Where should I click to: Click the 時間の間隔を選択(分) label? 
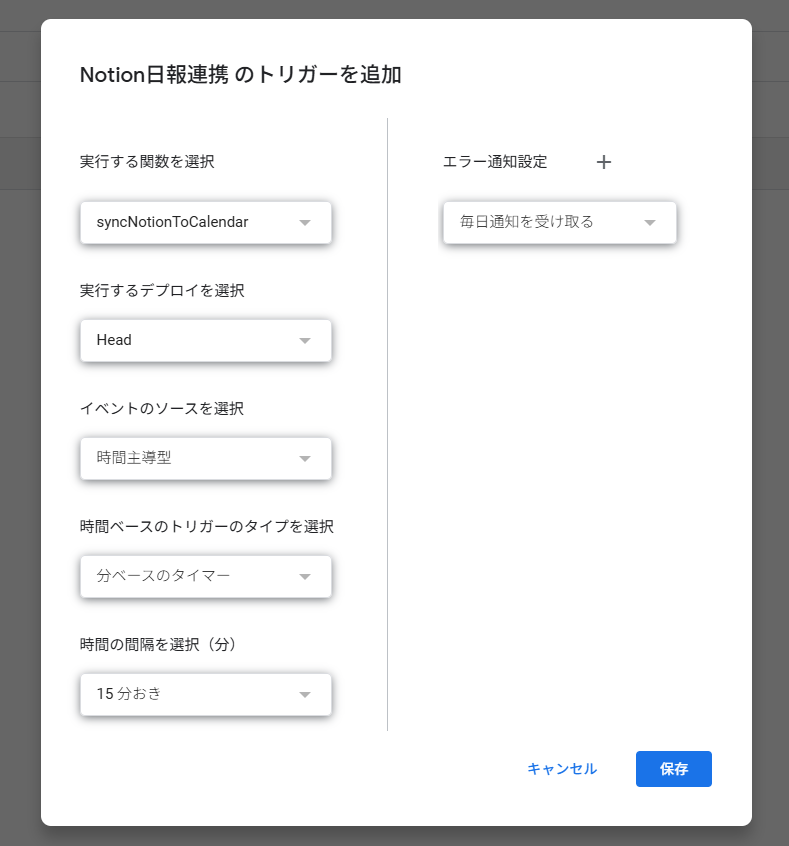(x=158, y=644)
